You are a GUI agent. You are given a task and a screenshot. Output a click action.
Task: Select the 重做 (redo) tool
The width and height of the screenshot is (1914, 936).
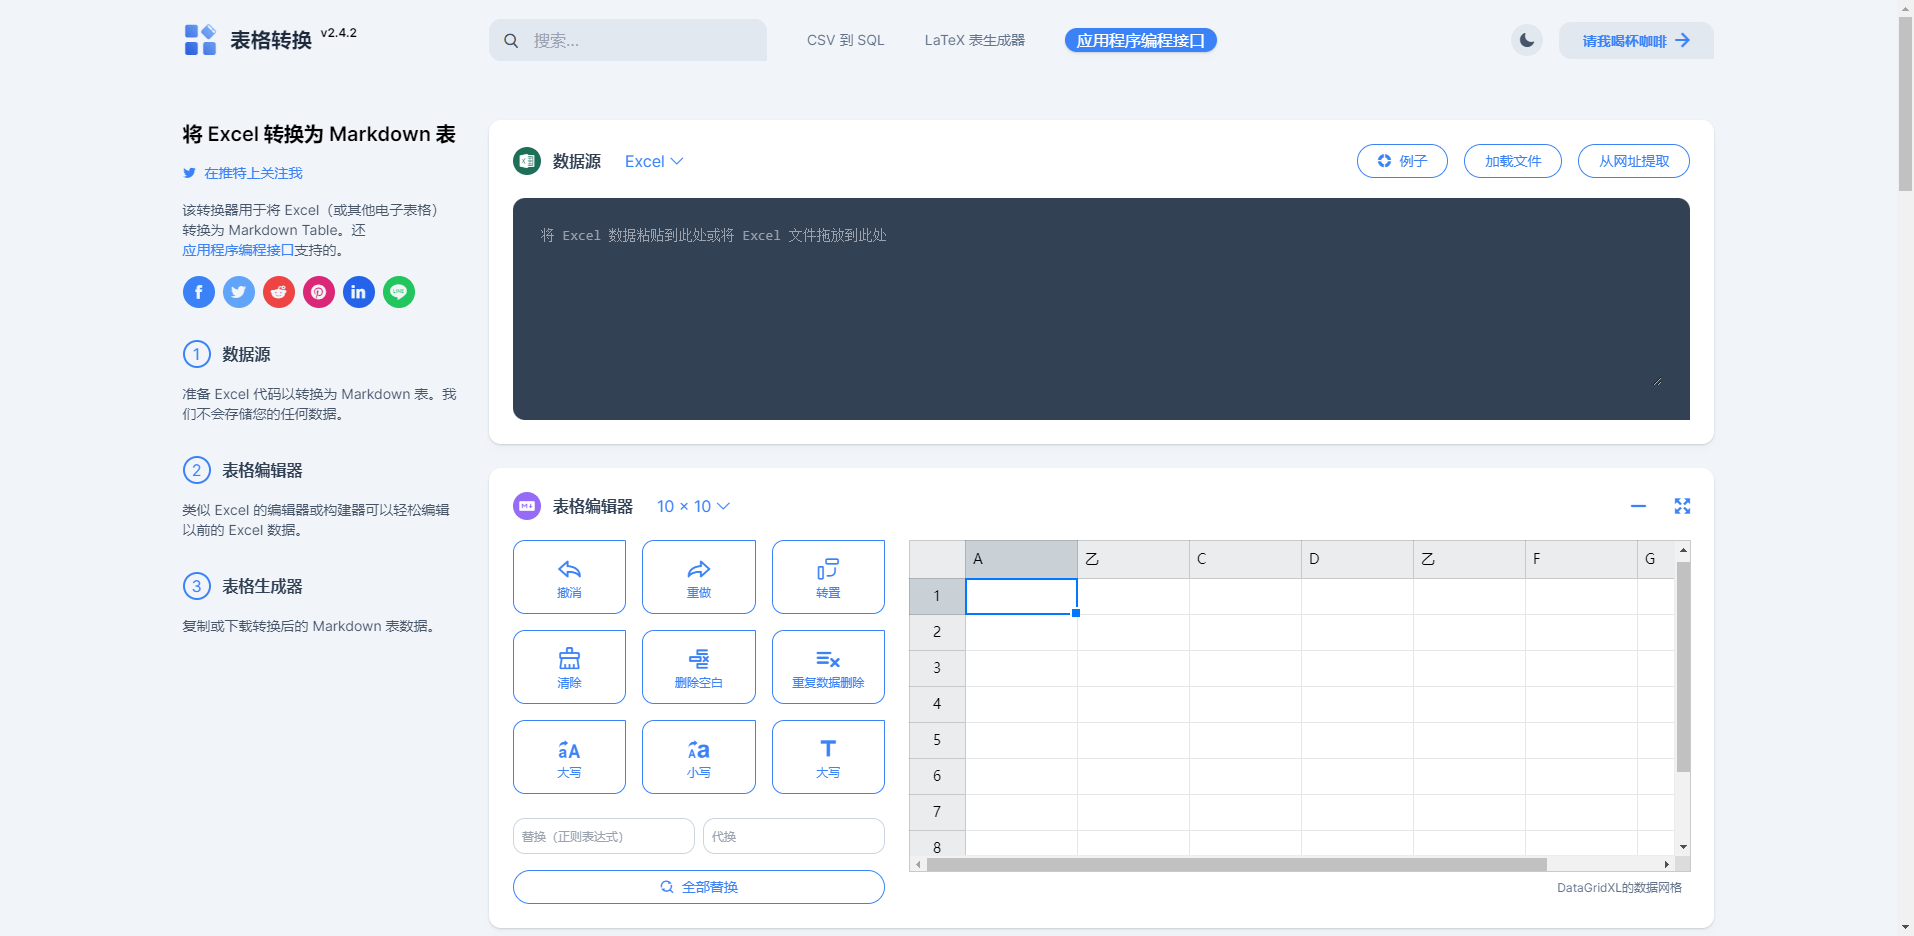[698, 576]
